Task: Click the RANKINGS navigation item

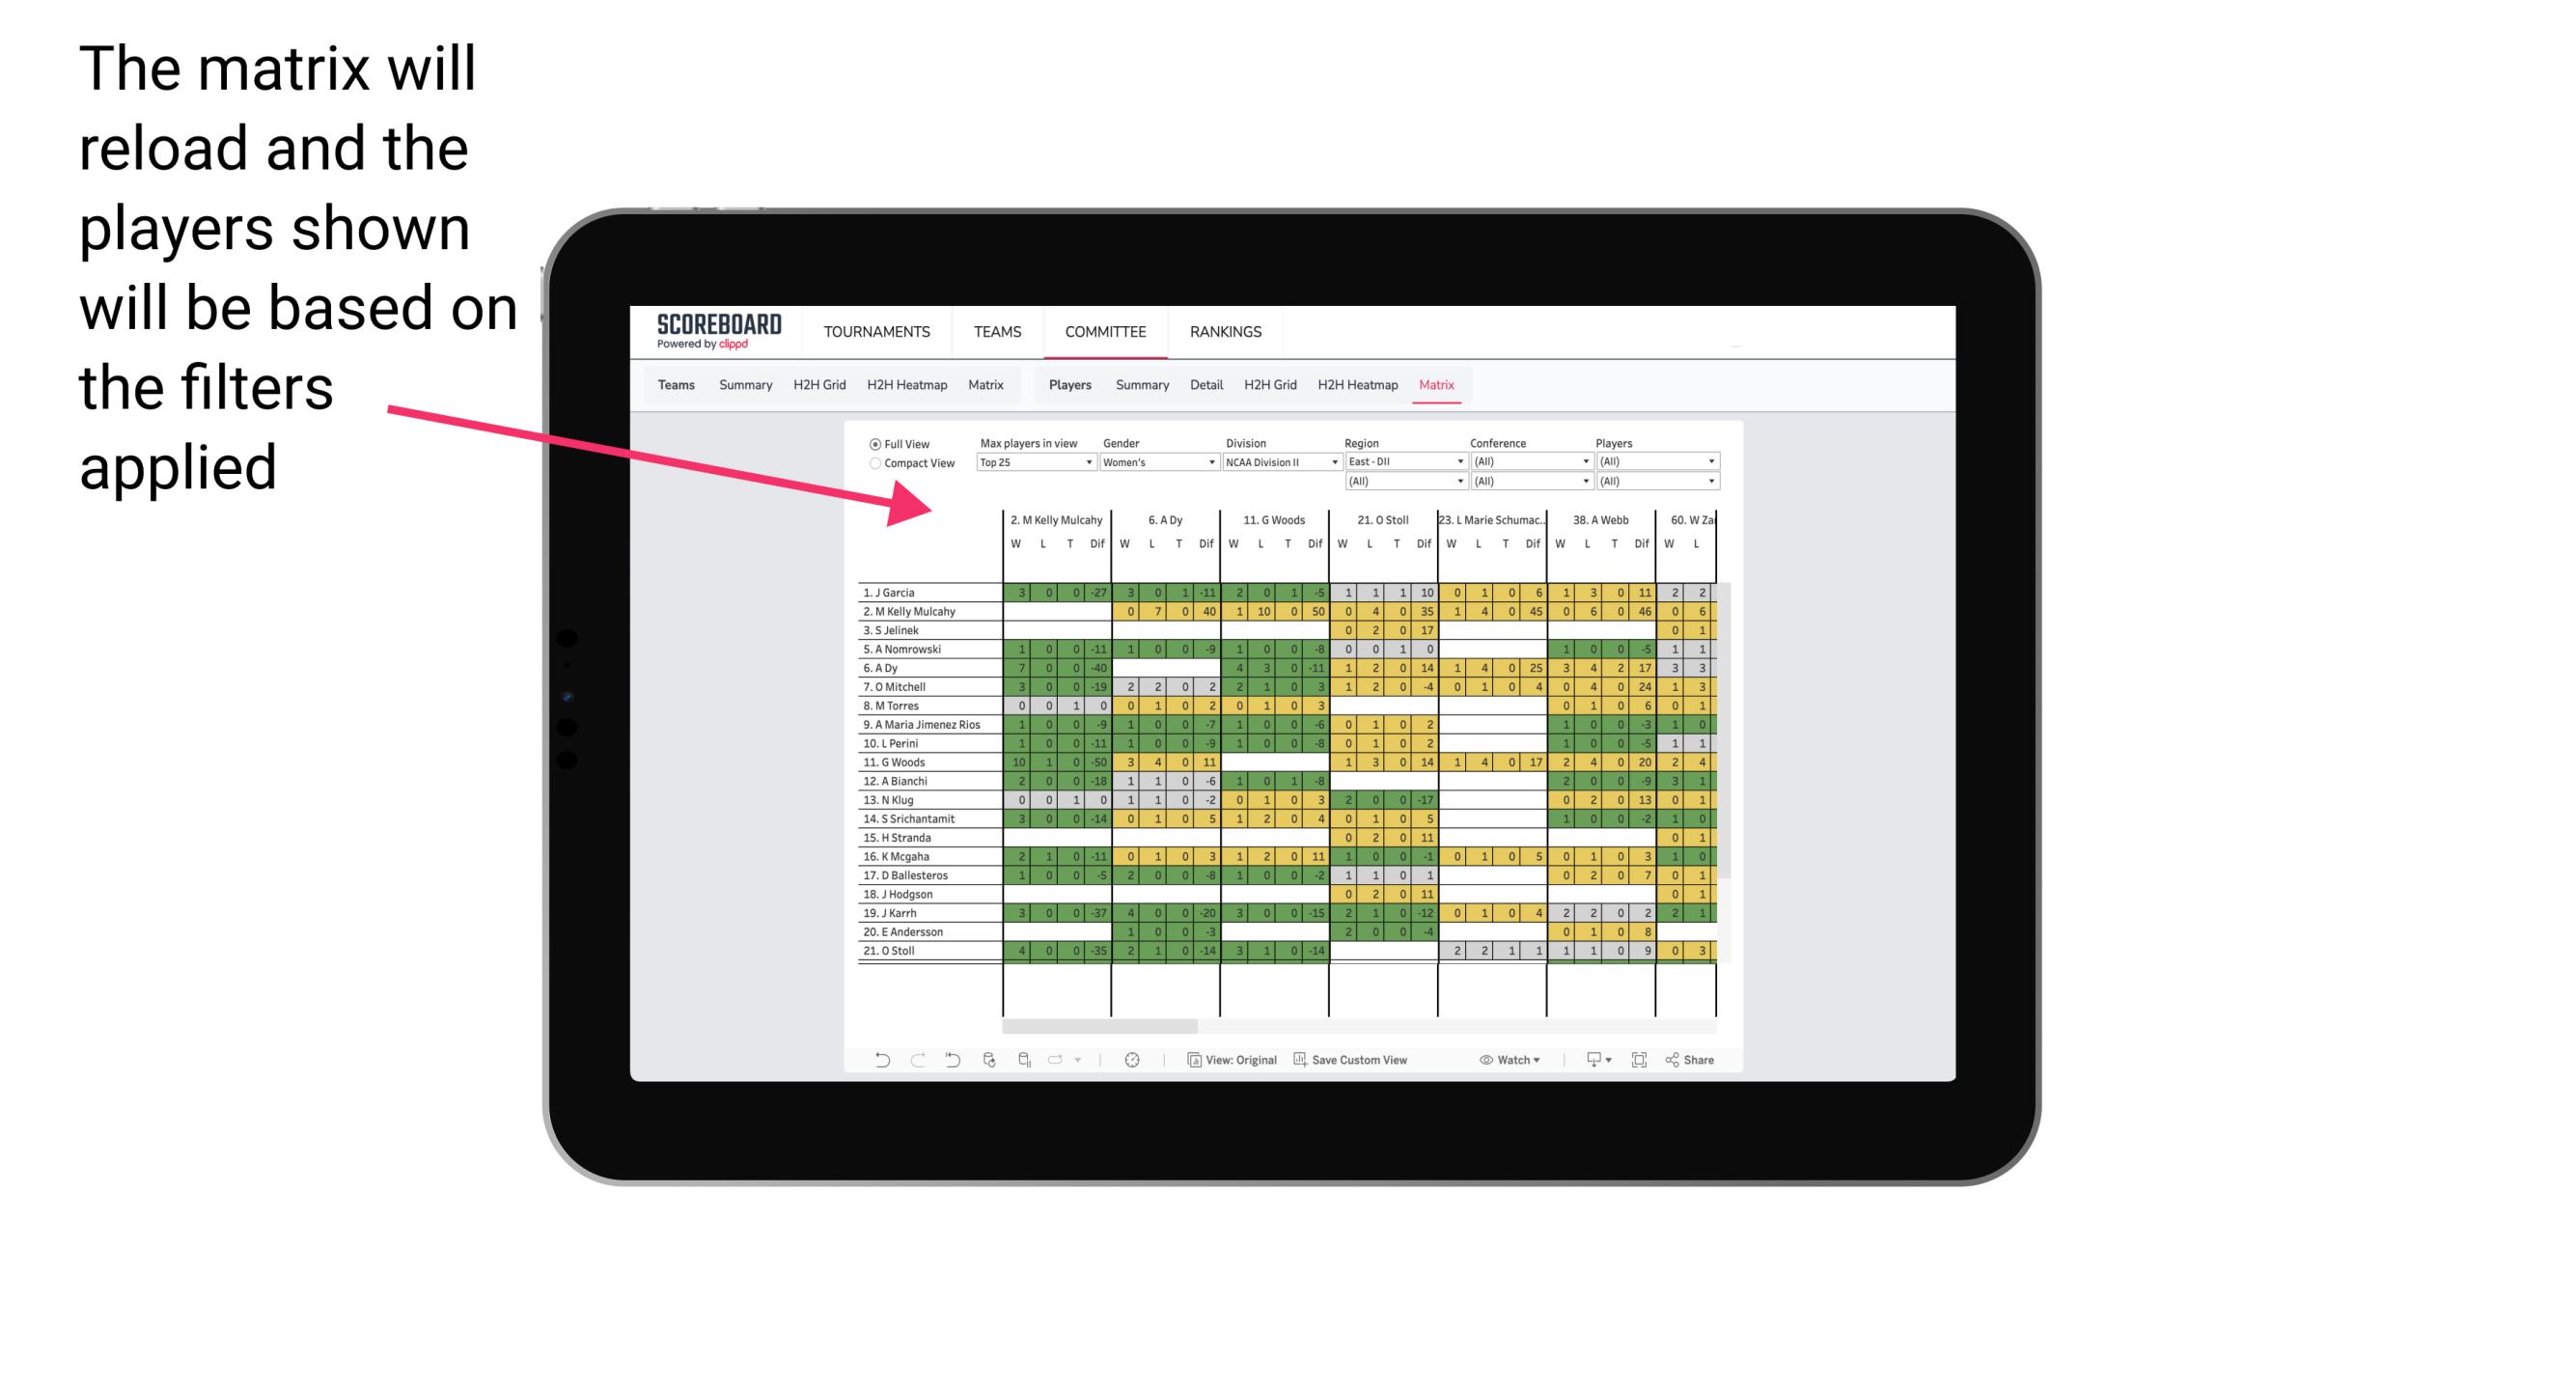Action: tap(1225, 331)
